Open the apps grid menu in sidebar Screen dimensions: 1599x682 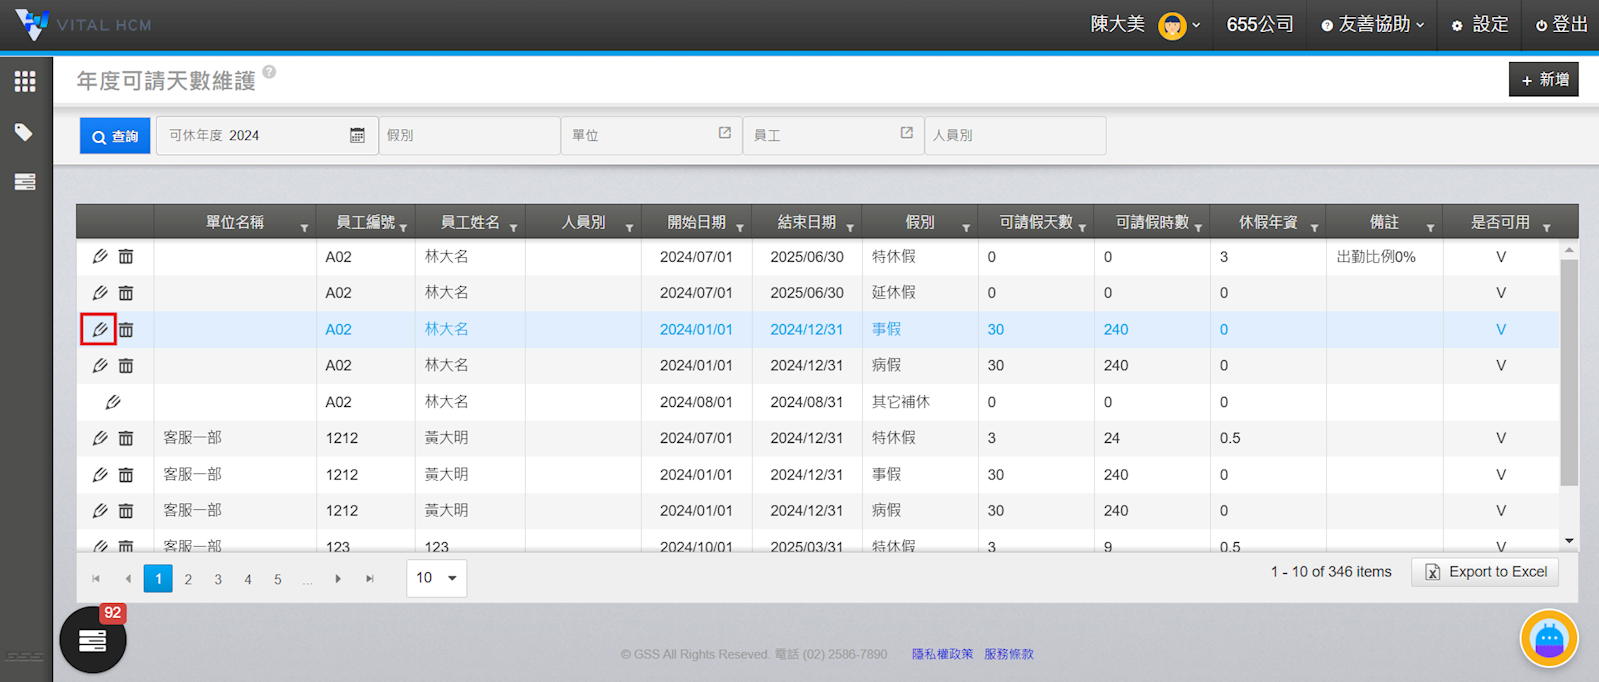(25, 82)
